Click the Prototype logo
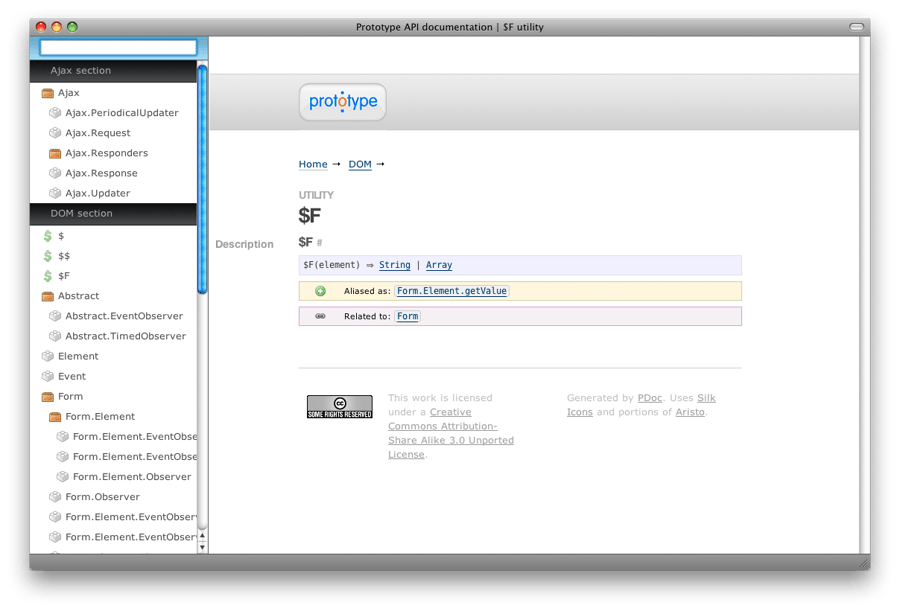This screenshot has height=611, width=900. pyautogui.click(x=343, y=102)
